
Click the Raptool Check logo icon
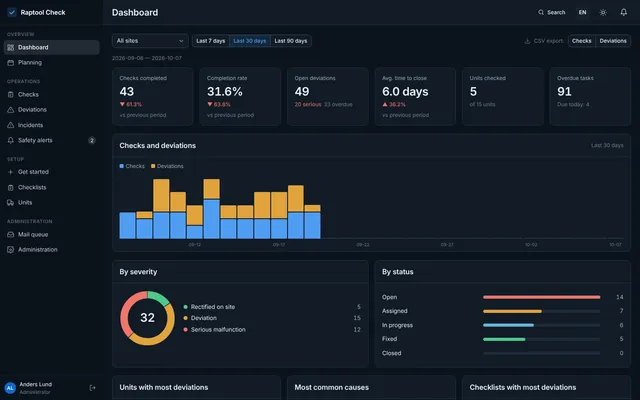[x=12, y=12]
